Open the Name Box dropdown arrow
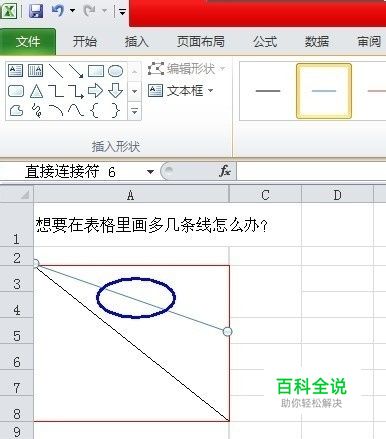 [x=150, y=172]
